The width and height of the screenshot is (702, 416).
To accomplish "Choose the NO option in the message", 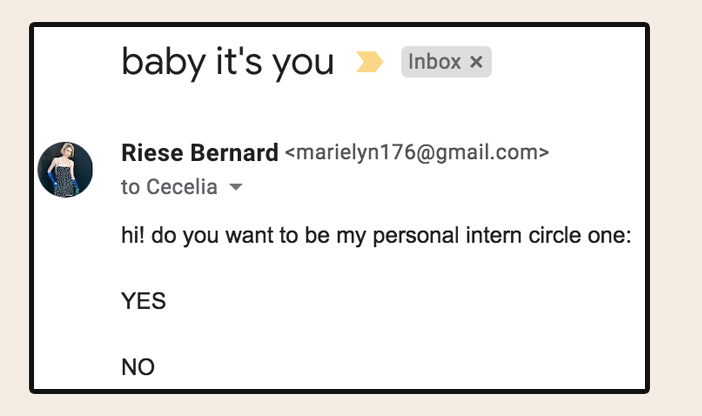I will click(138, 367).
